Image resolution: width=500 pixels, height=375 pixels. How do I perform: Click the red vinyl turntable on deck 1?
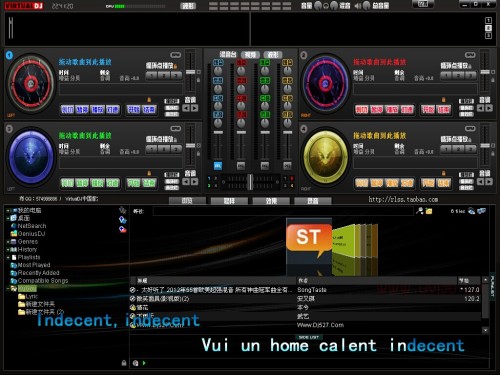(x=31, y=83)
